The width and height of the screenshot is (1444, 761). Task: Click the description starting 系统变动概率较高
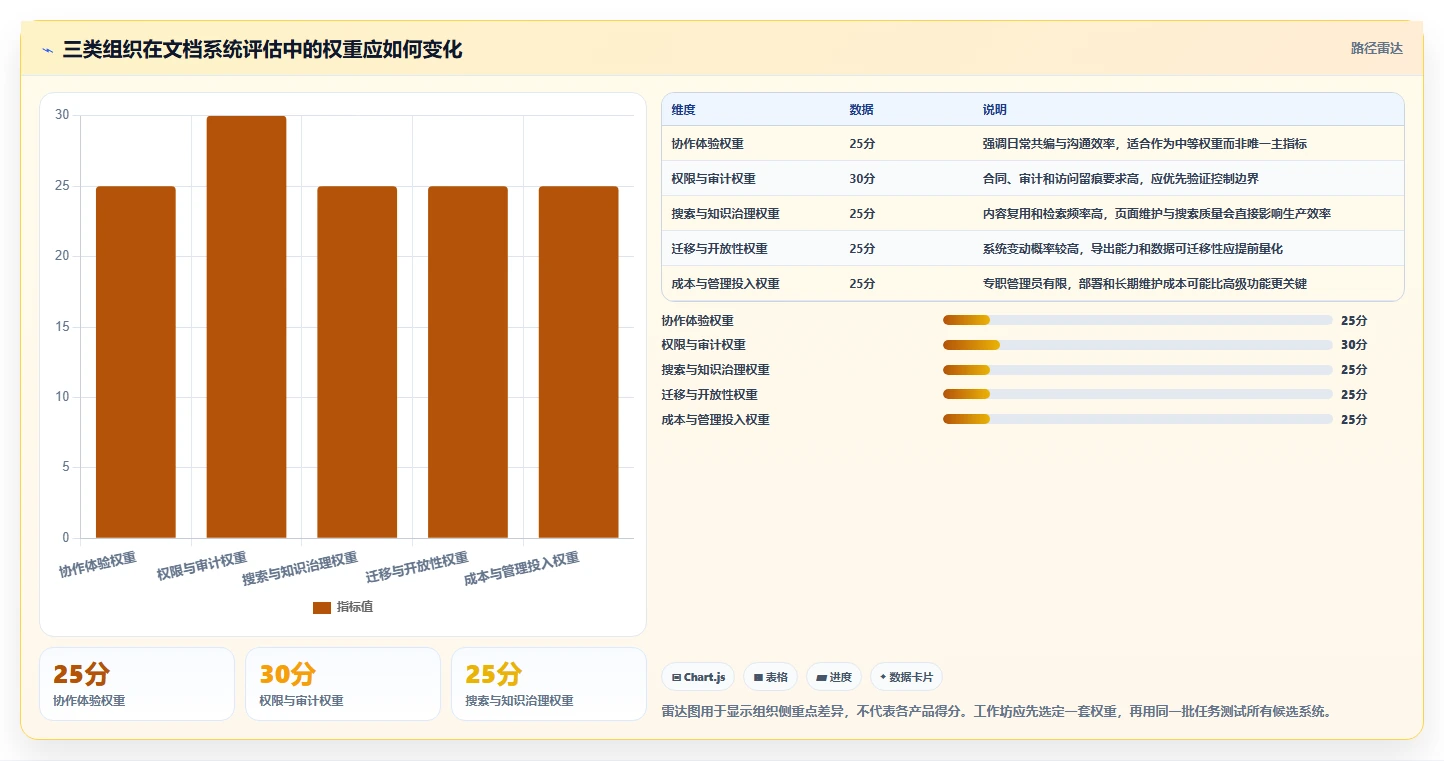(1133, 249)
